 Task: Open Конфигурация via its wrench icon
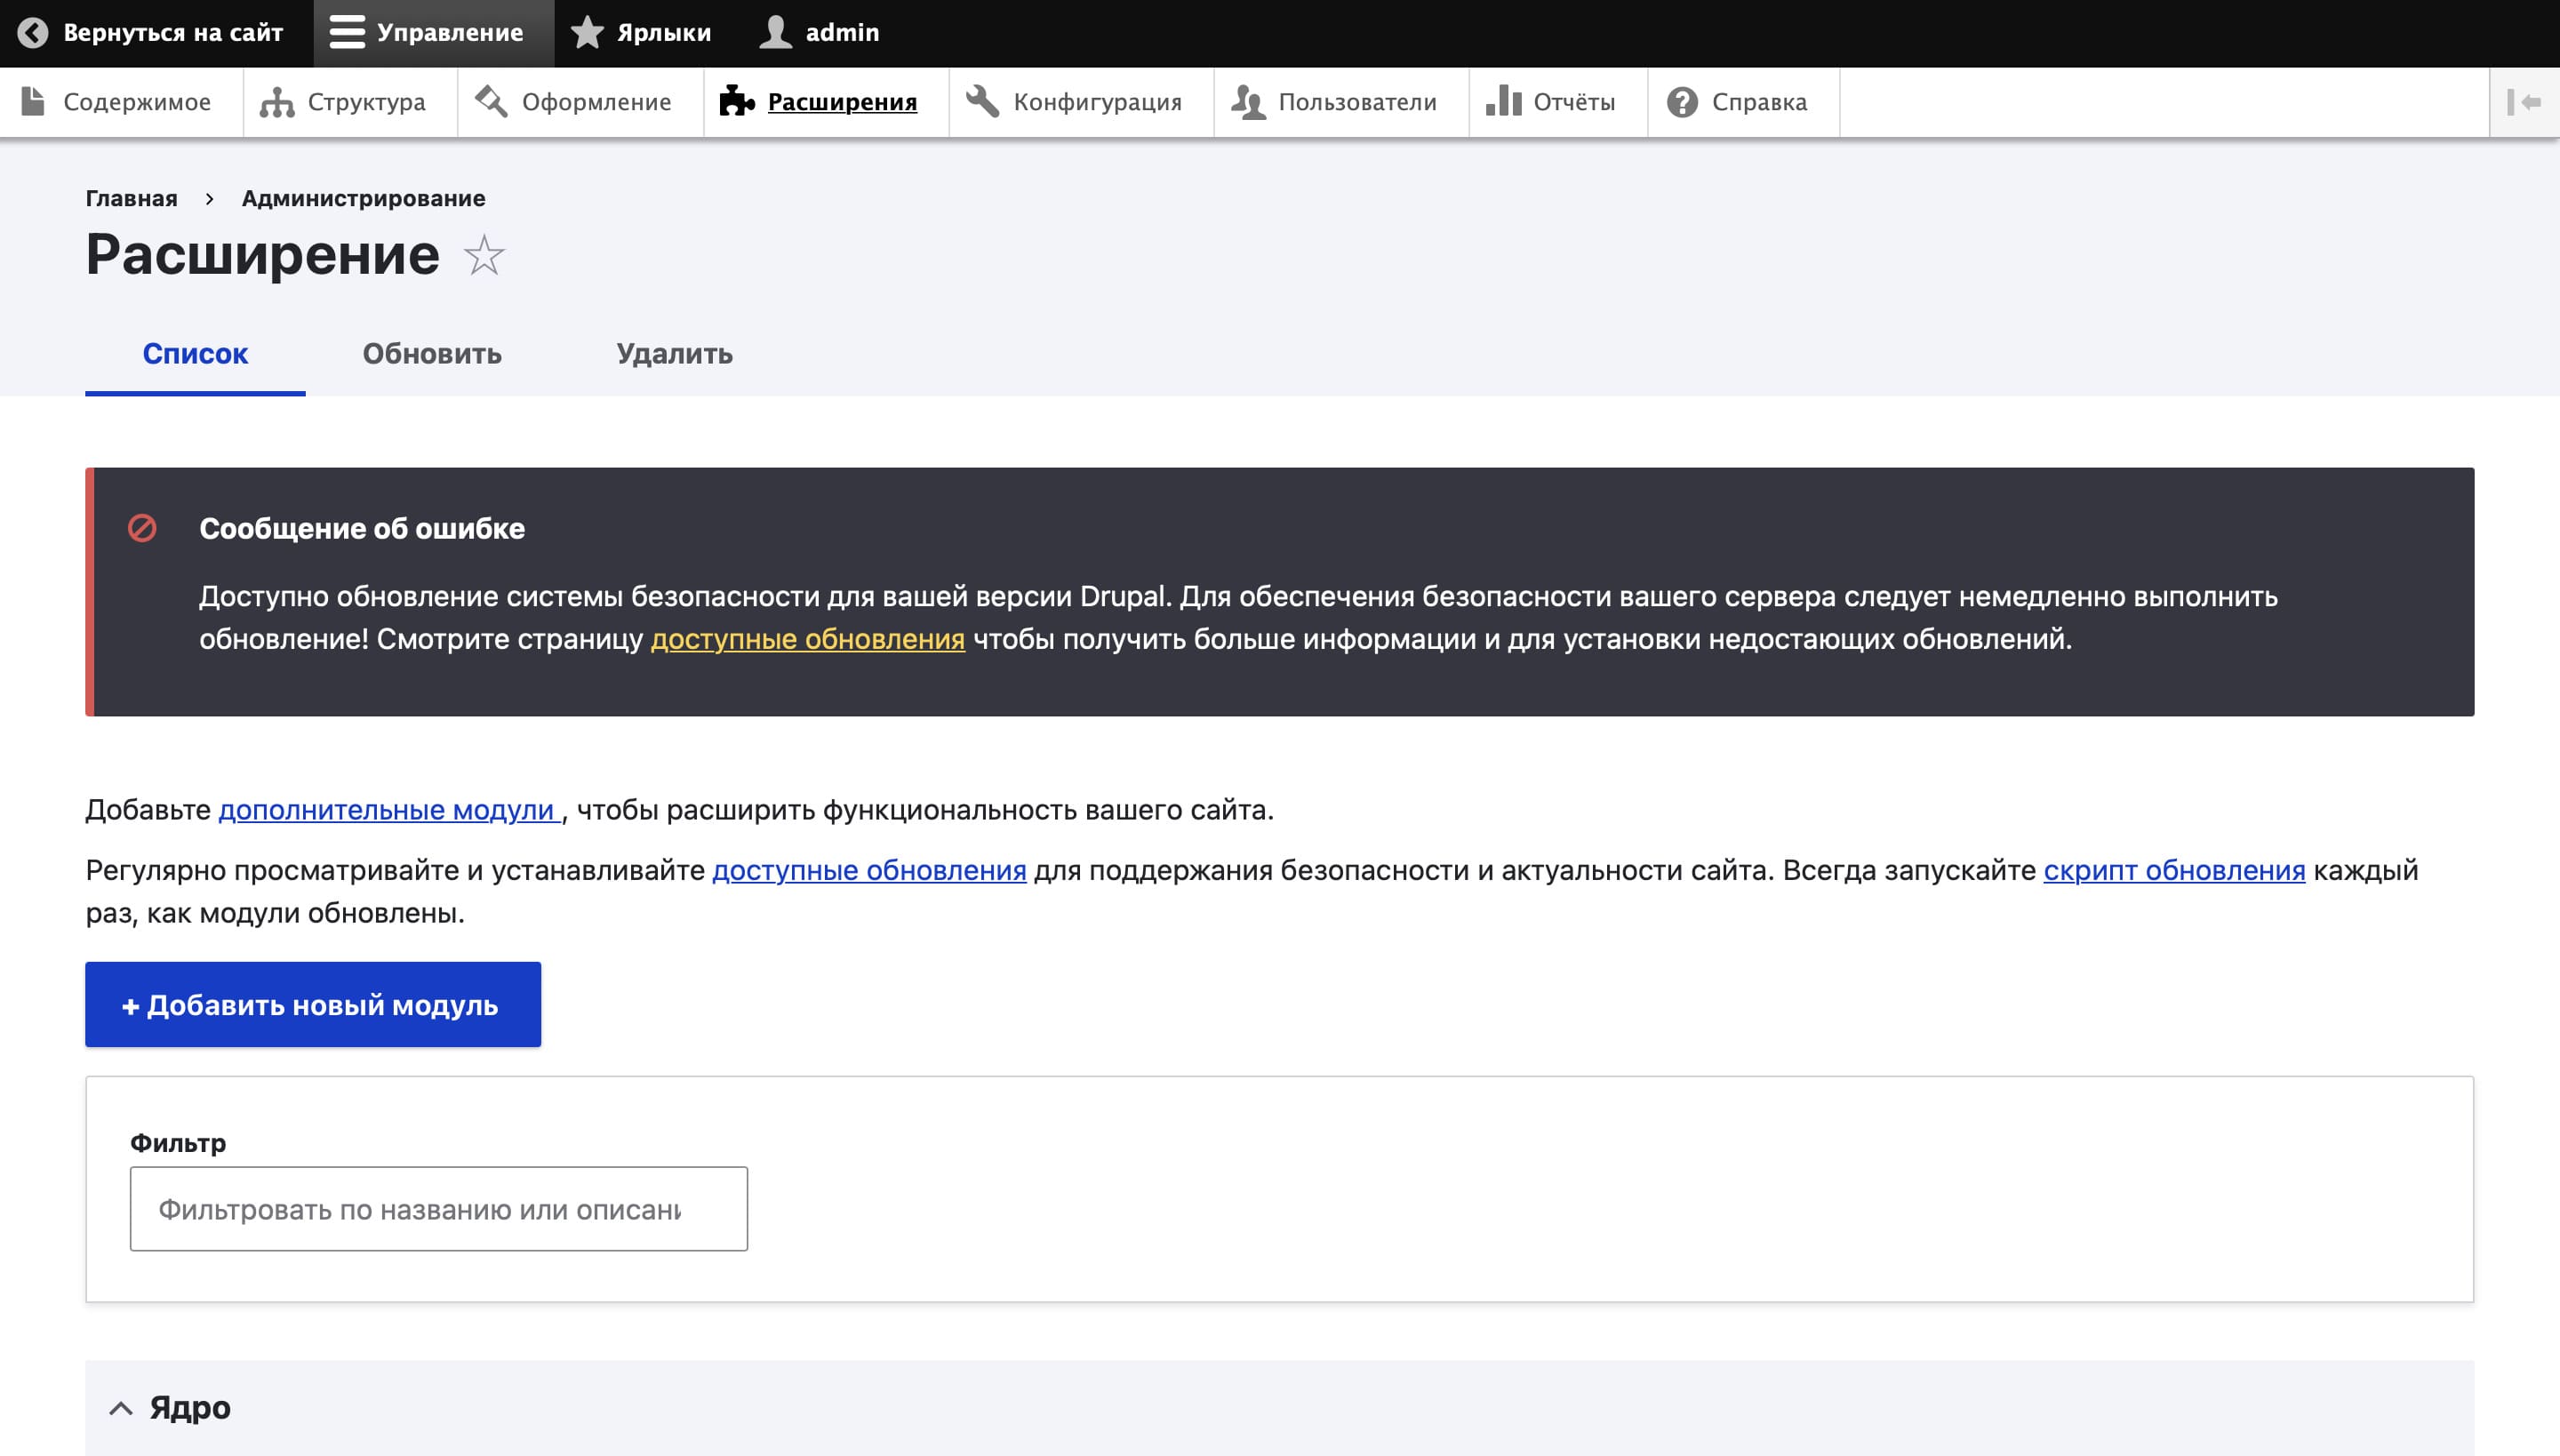point(982,102)
